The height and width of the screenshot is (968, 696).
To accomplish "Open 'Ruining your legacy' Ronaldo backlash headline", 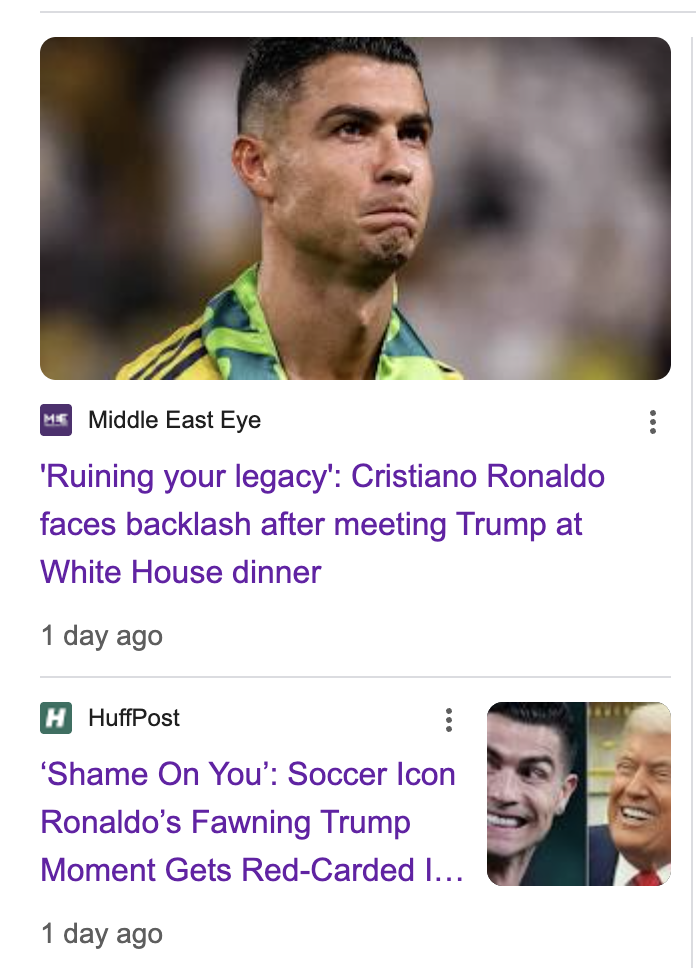I will pyautogui.click(x=322, y=476).
